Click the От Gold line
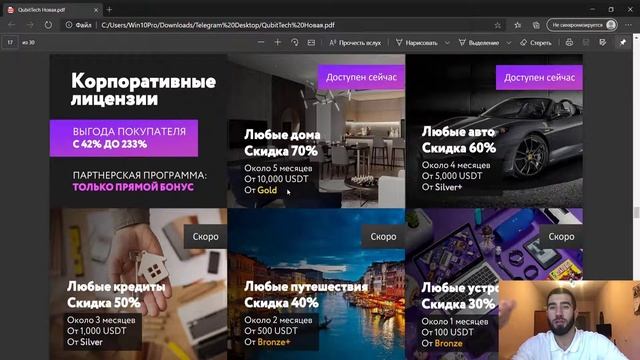This screenshot has height=360, width=640. [x=260, y=190]
